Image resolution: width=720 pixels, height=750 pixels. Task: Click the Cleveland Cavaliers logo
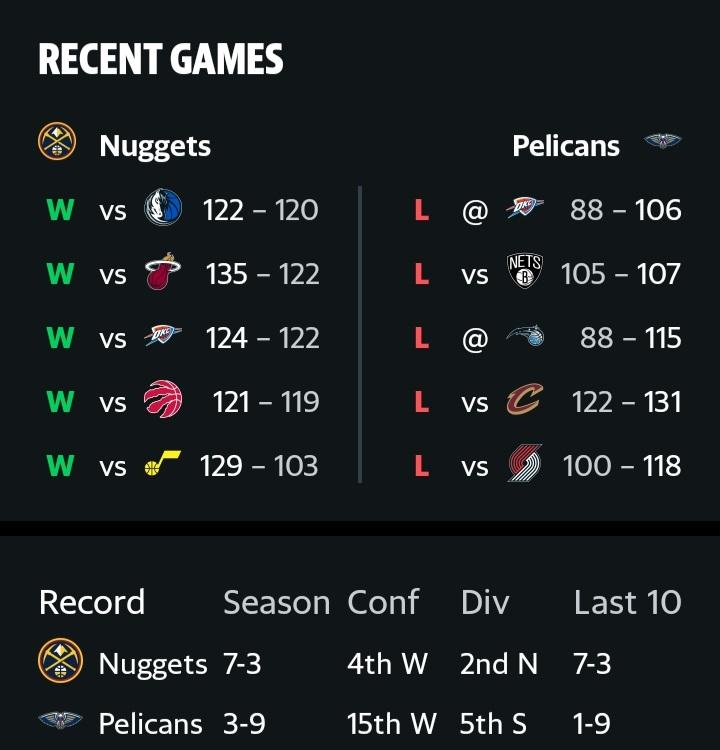(x=525, y=399)
